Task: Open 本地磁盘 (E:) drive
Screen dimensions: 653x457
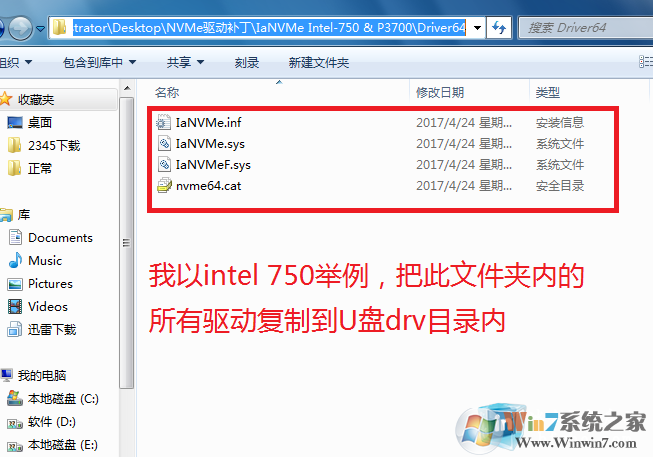Action: 62,445
